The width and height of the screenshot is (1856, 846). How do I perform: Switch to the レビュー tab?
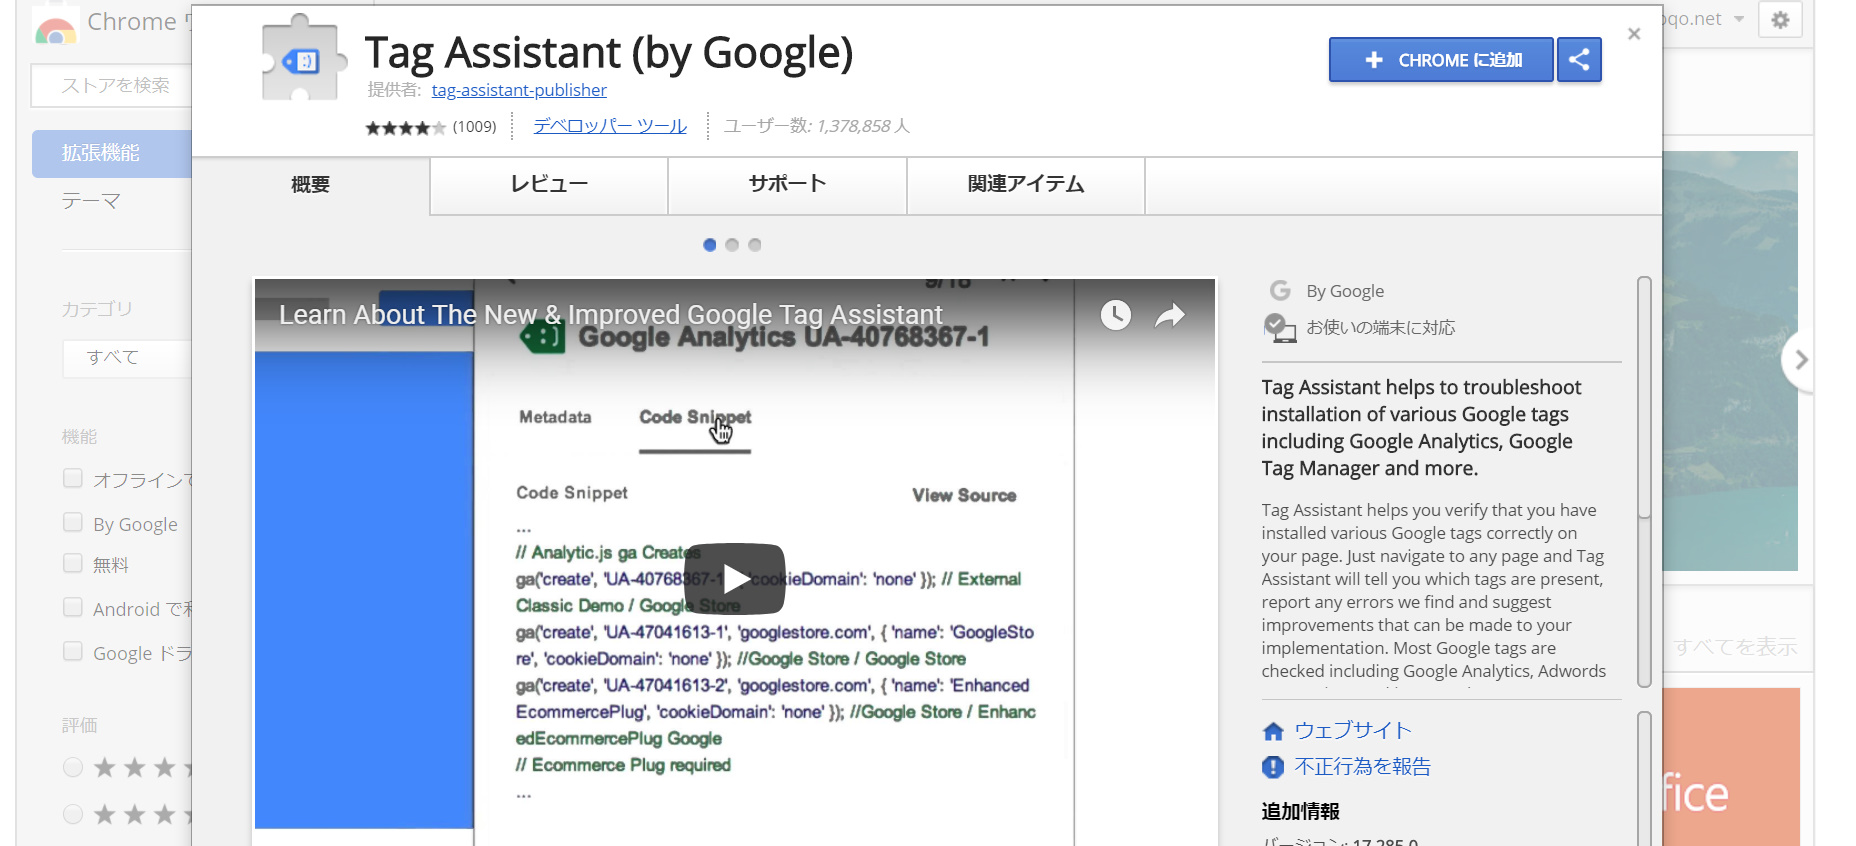549,185
